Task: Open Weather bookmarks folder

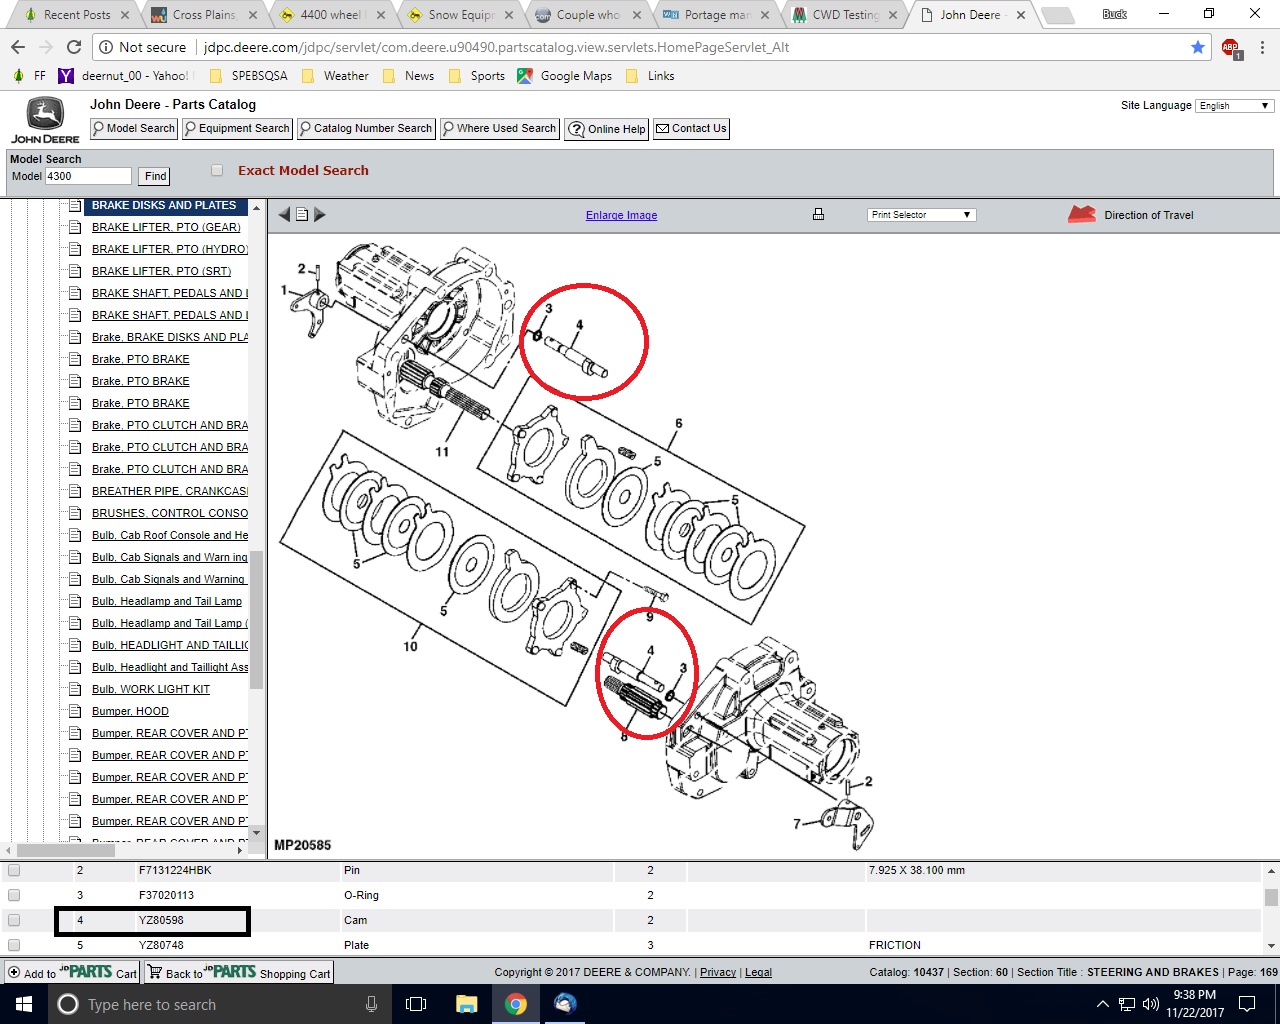Action: click(x=336, y=76)
